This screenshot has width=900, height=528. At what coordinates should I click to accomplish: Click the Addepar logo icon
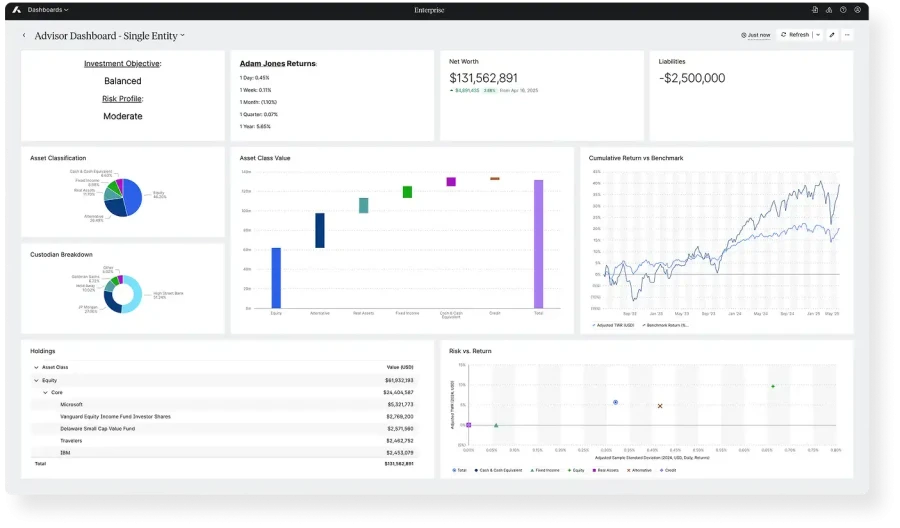16,10
